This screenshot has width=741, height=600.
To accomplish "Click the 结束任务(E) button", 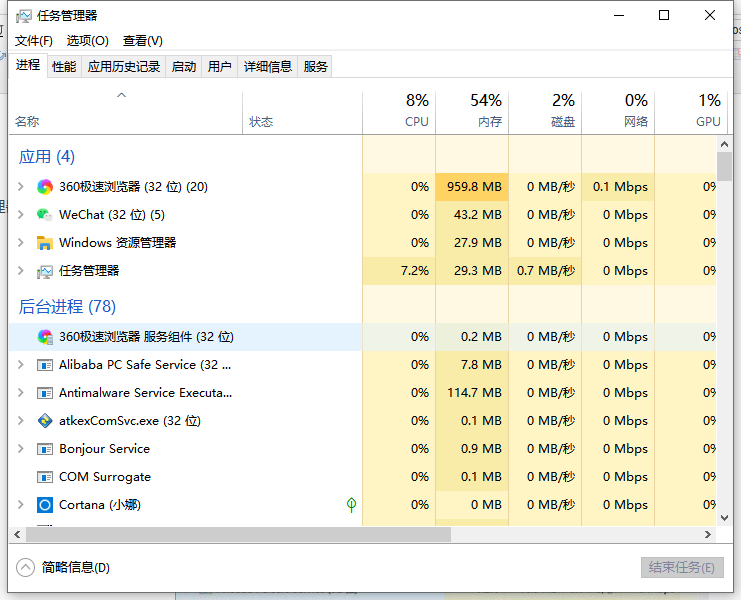I will click(682, 567).
